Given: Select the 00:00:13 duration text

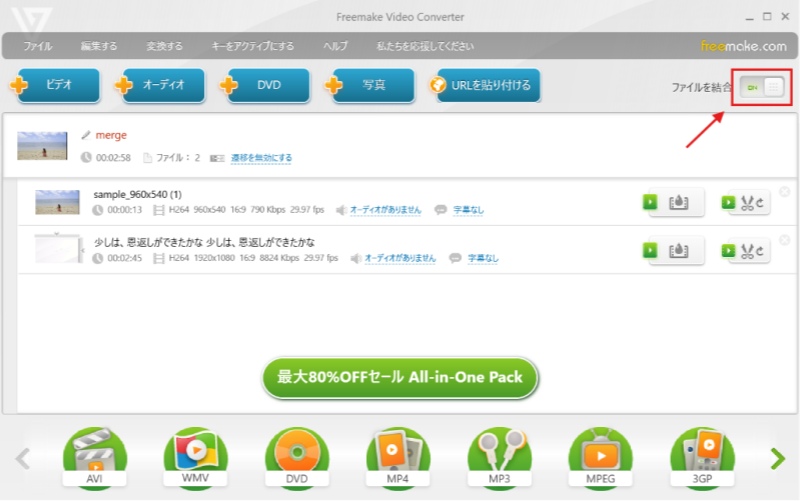Looking at the screenshot, I should click(x=124, y=210).
